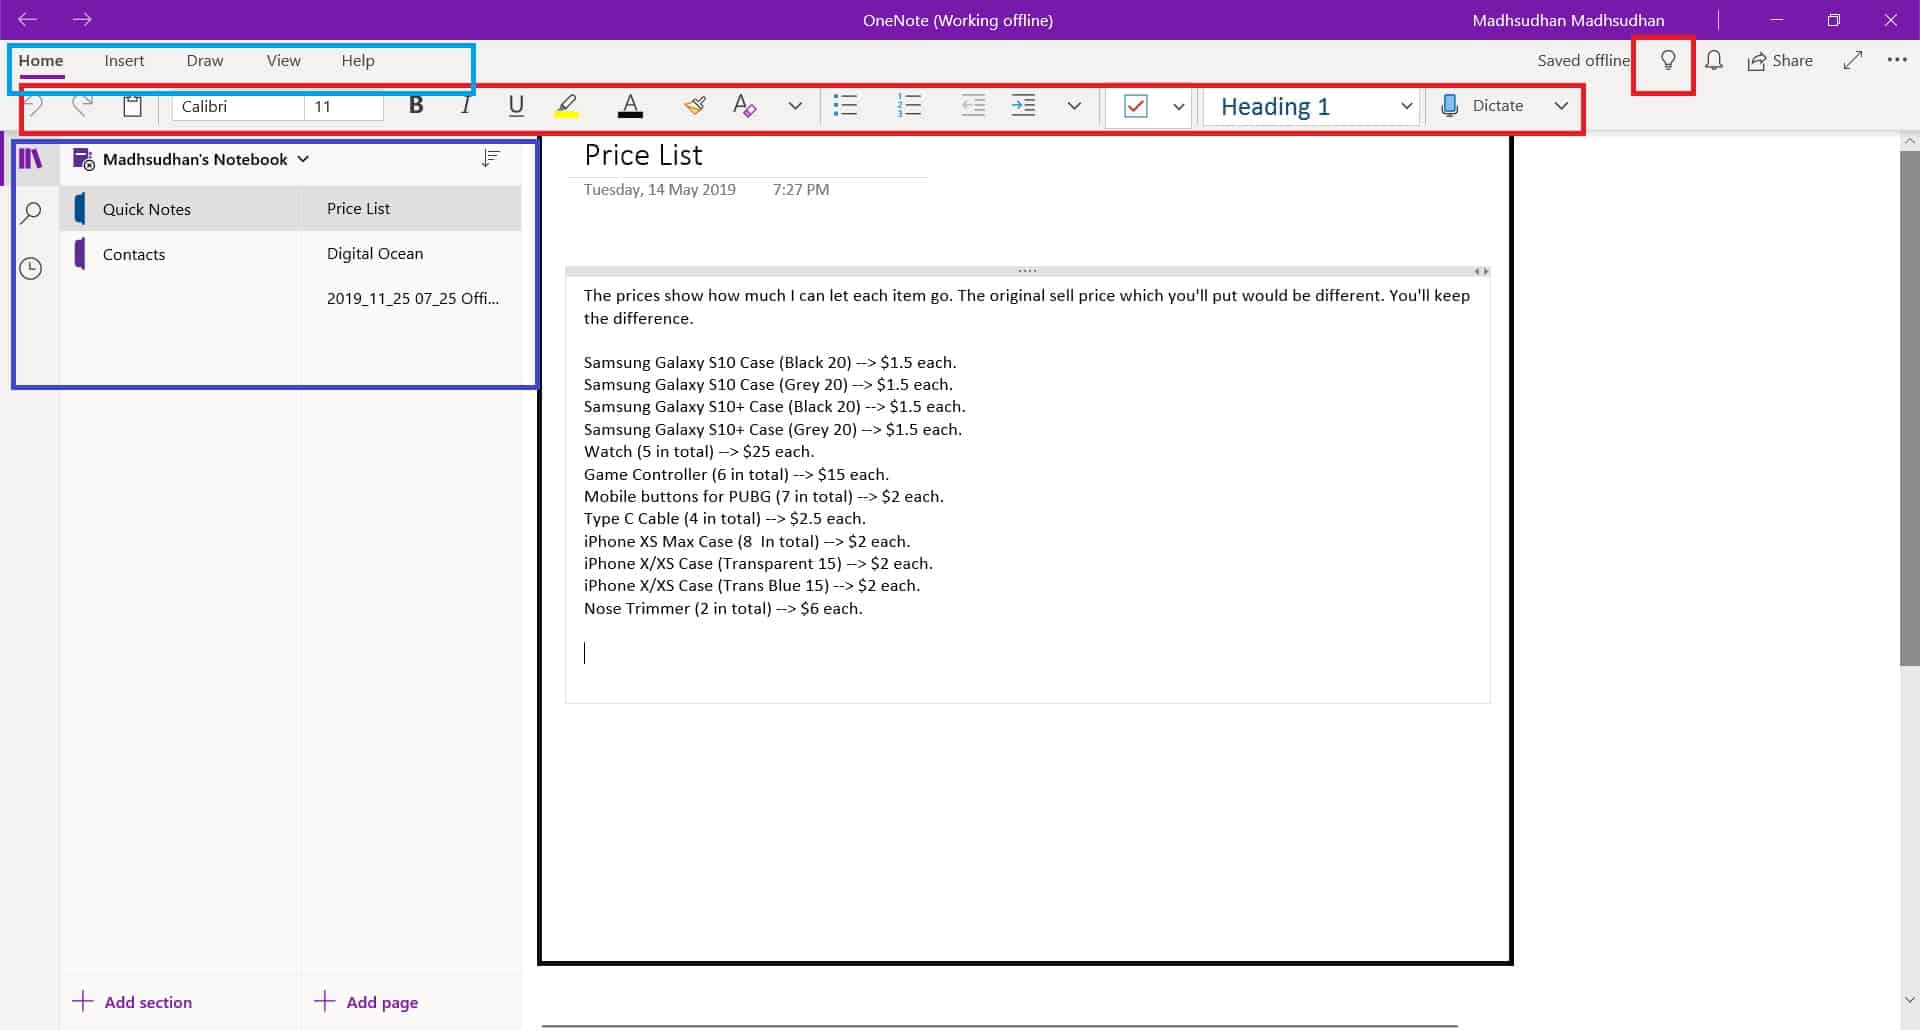The image size is (1920, 1030).
Task: Click the clear formatting icon
Action: (744, 106)
